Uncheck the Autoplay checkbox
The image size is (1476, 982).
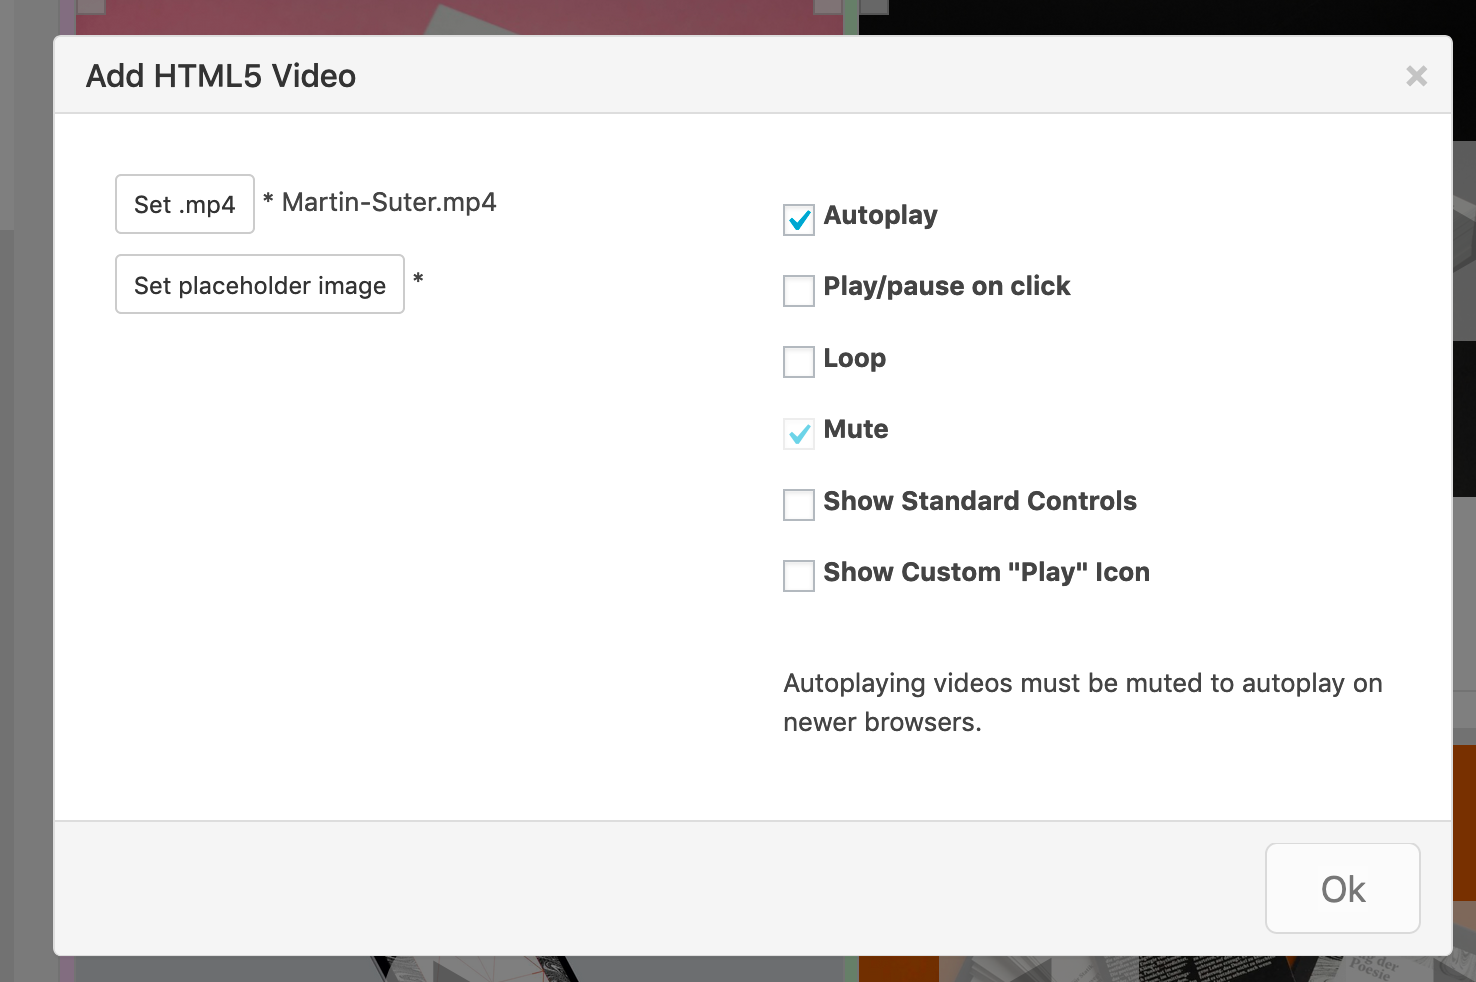[x=799, y=219]
